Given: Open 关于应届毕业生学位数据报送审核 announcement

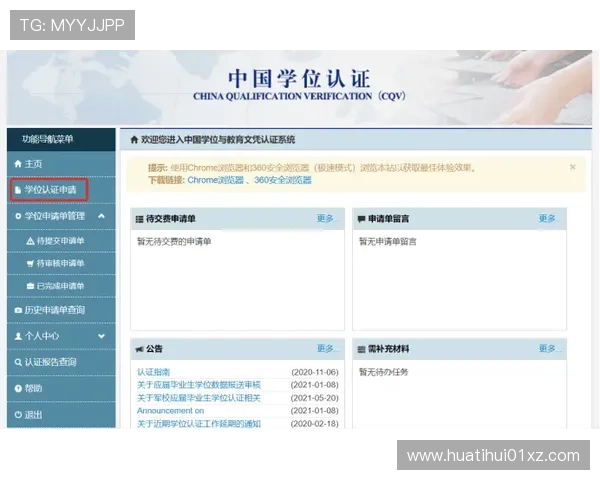Looking at the screenshot, I should tap(199, 385).
